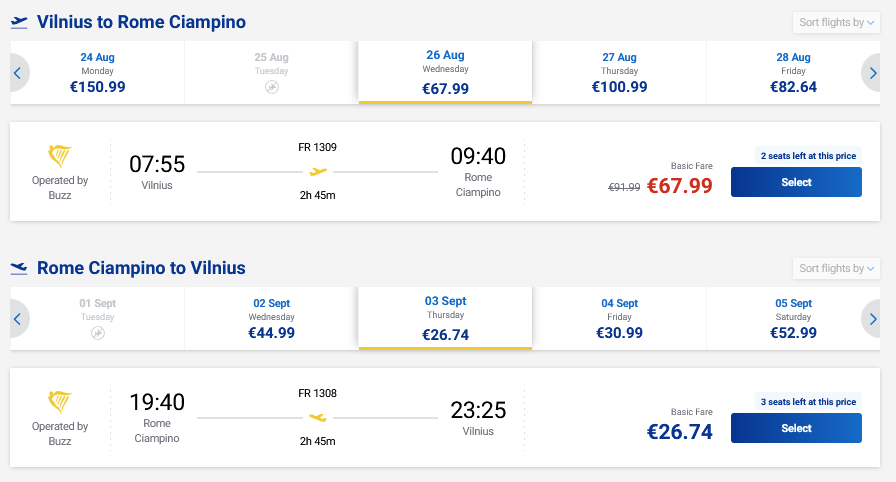Switch to 04 Sept Friday €30.99 date
The width and height of the screenshot is (896, 482).
point(619,319)
